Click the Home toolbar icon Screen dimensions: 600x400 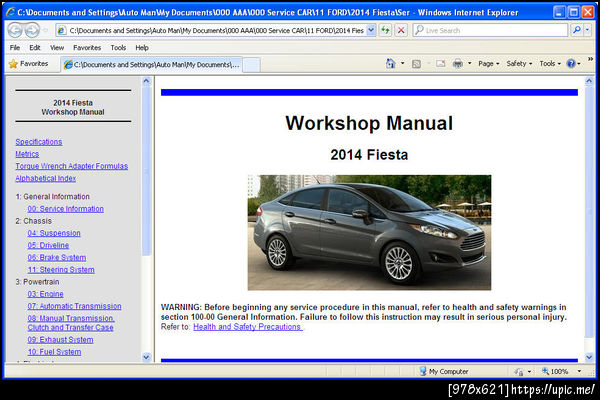(391, 63)
